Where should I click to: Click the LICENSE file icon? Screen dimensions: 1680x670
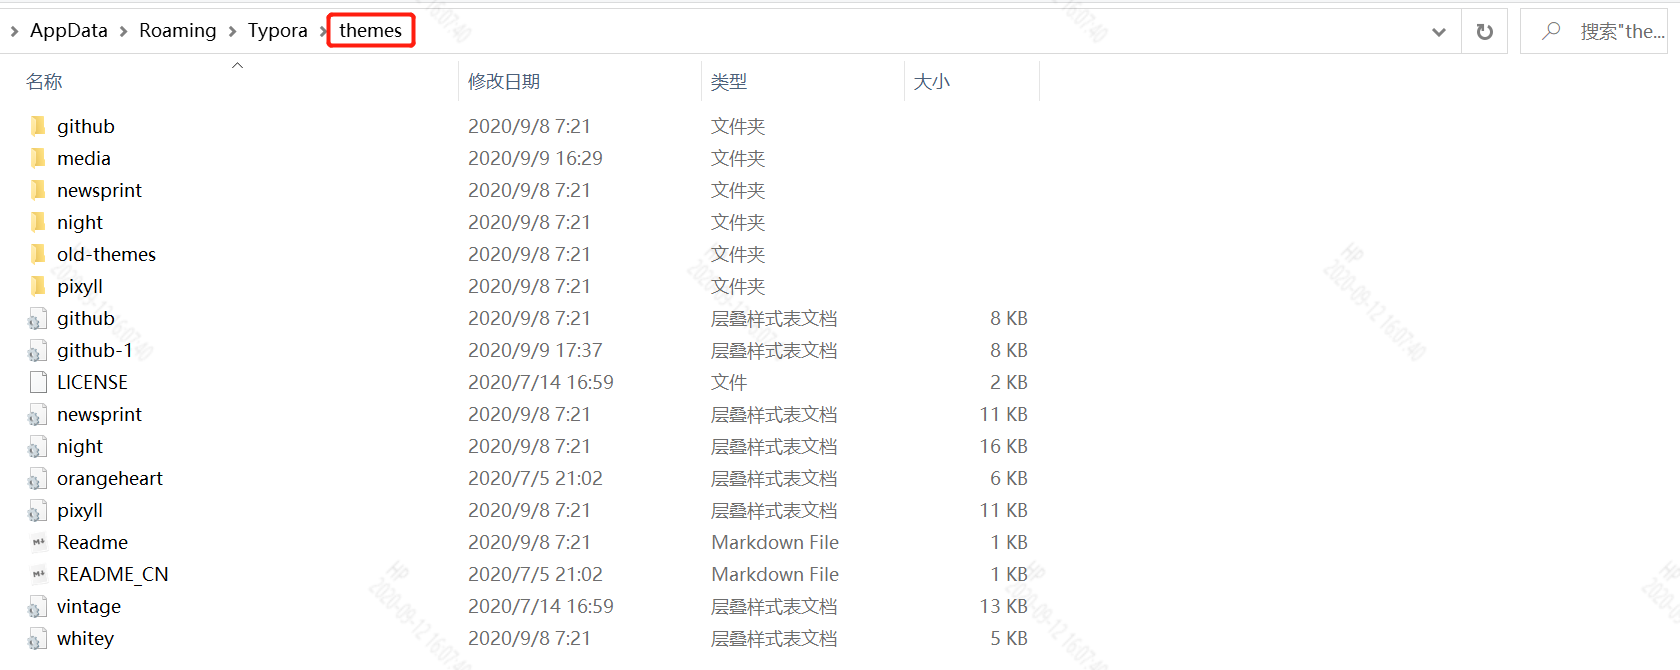click(38, 382)
